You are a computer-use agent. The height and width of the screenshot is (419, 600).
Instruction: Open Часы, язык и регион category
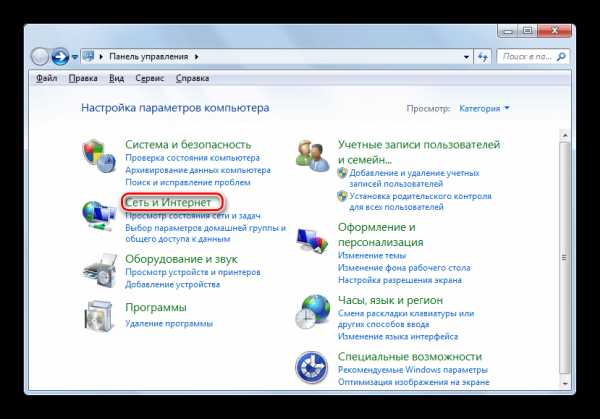click(390, 300)
